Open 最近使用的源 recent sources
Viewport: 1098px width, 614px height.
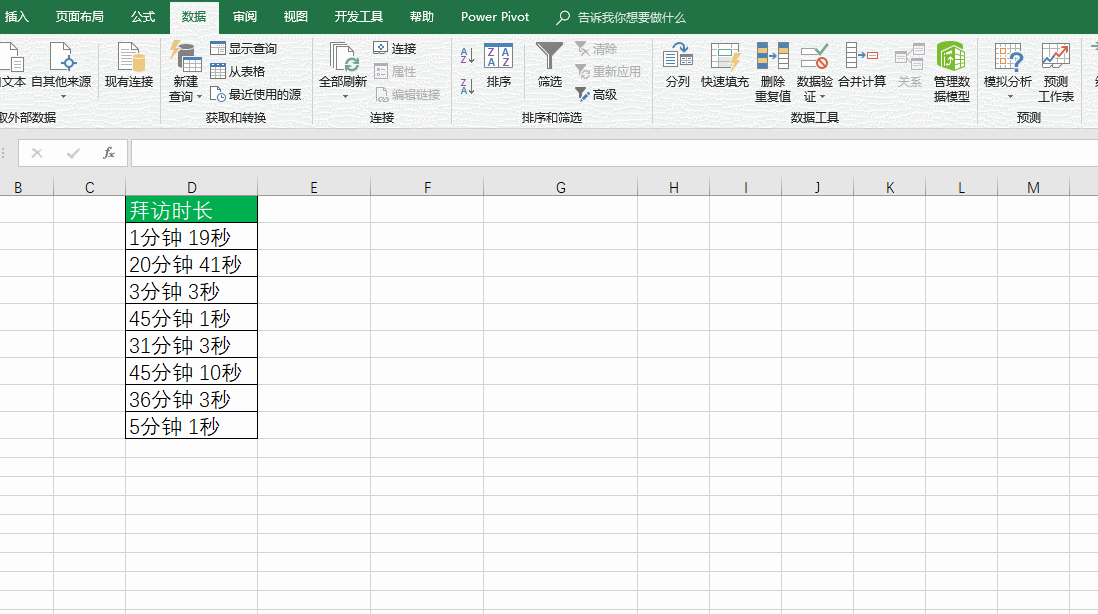pyautogui.click(x=256, y=95)
